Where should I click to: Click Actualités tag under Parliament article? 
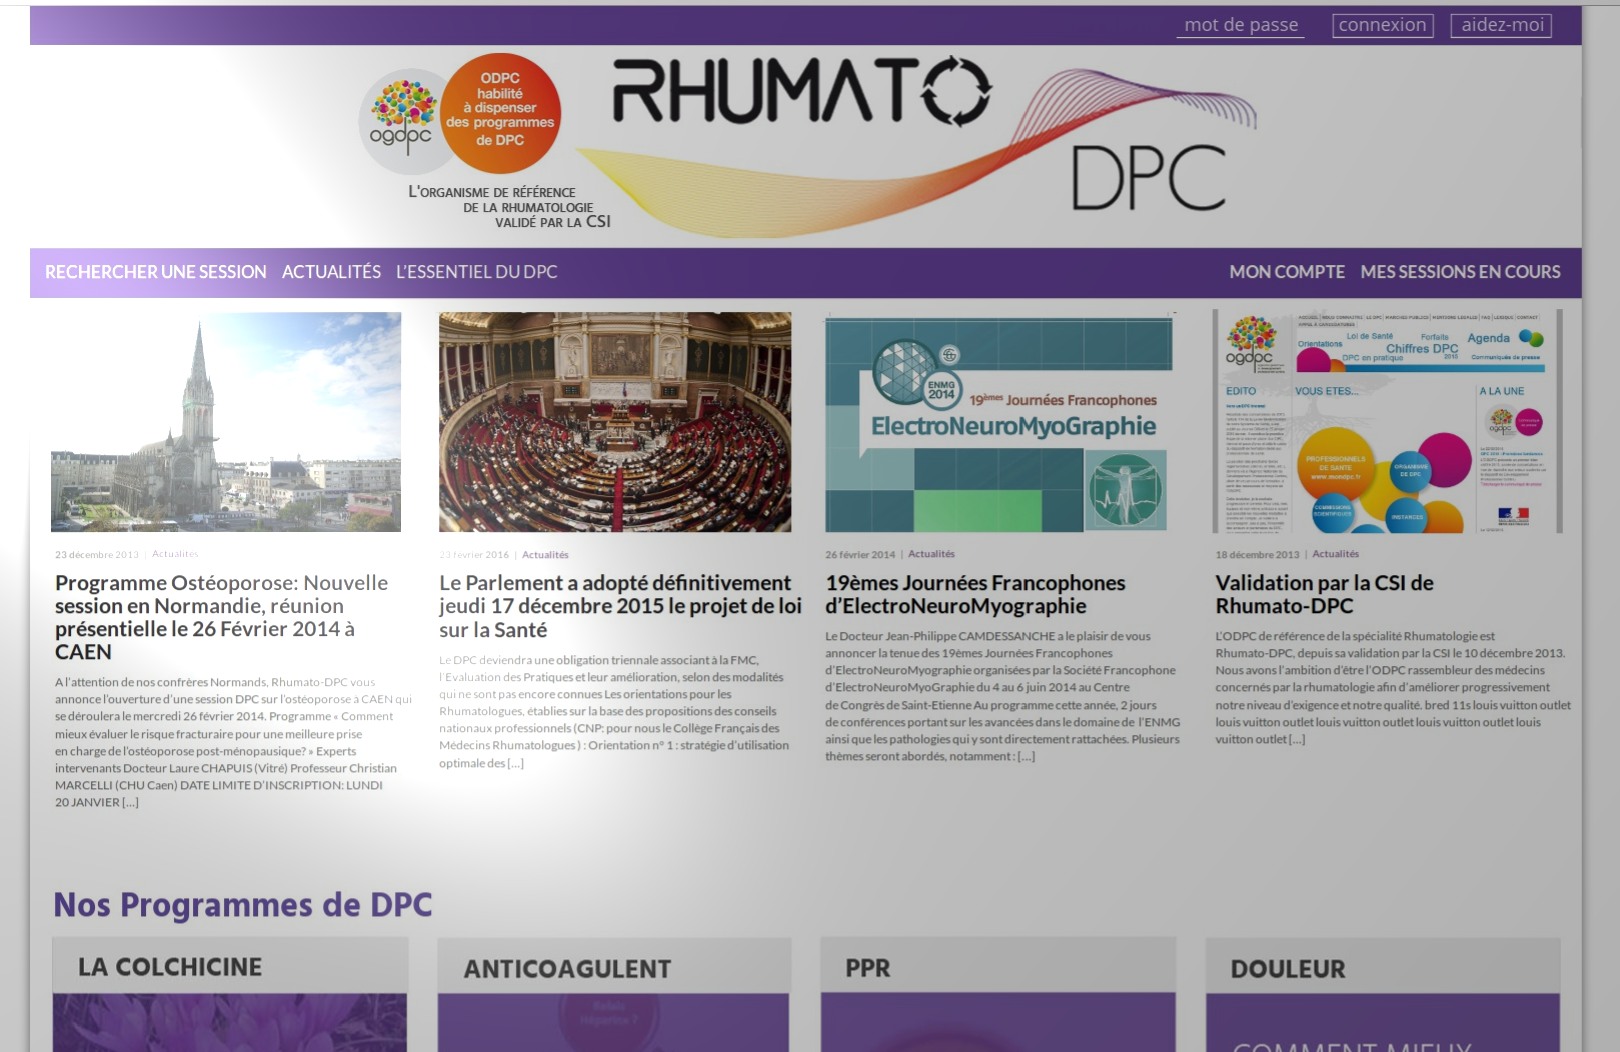pos(545,555)
